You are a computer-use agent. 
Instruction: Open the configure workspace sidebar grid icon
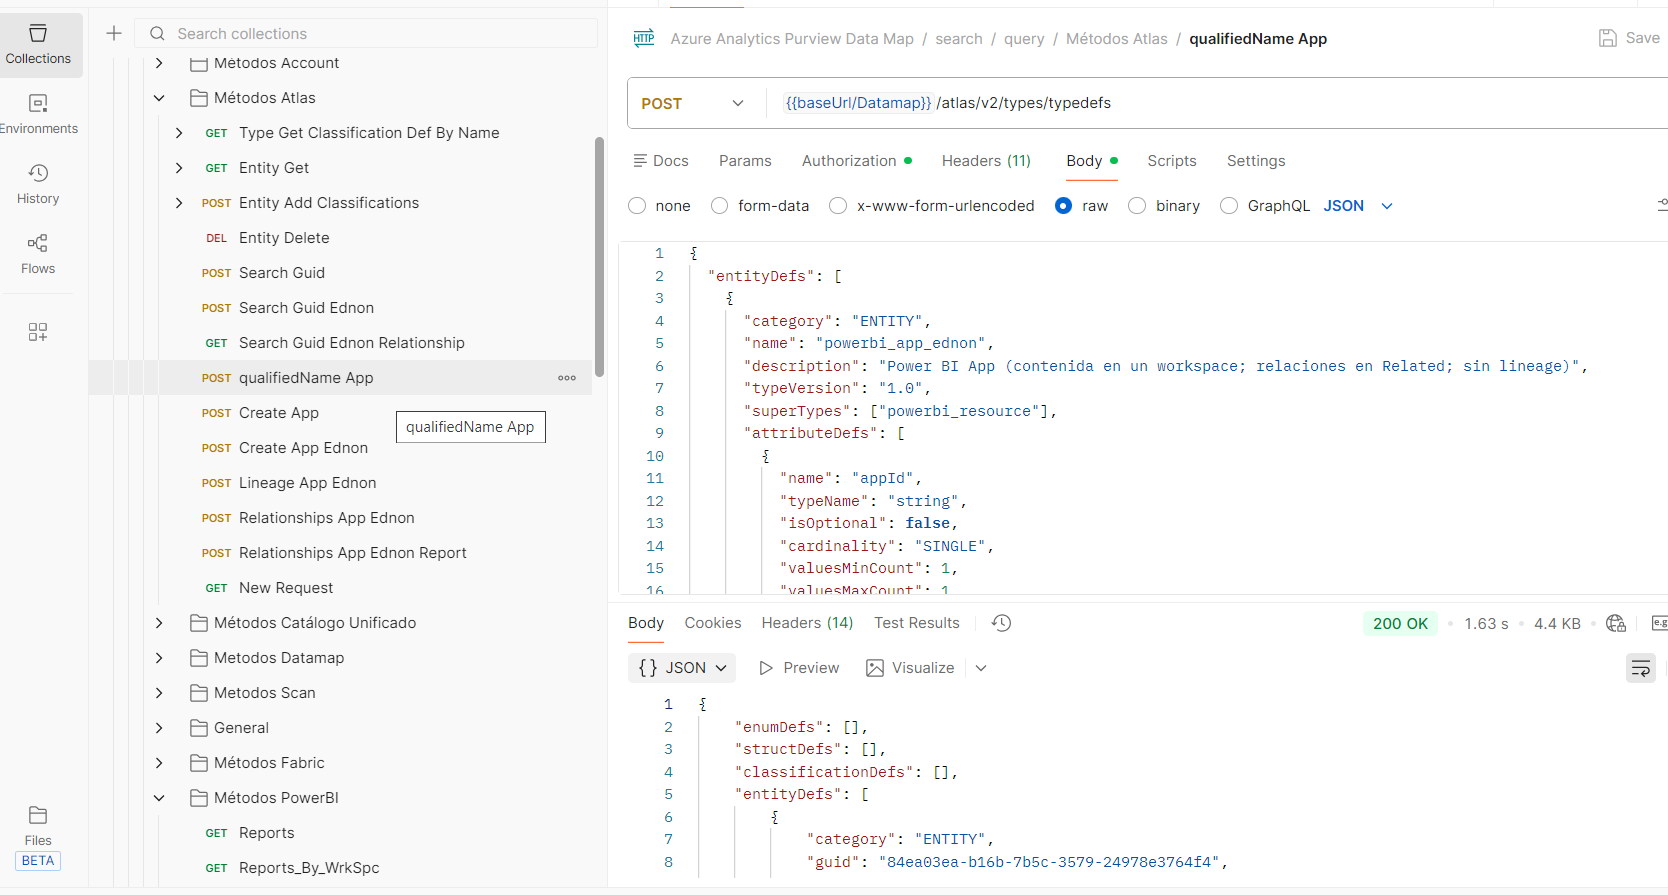tap(38, 332)
